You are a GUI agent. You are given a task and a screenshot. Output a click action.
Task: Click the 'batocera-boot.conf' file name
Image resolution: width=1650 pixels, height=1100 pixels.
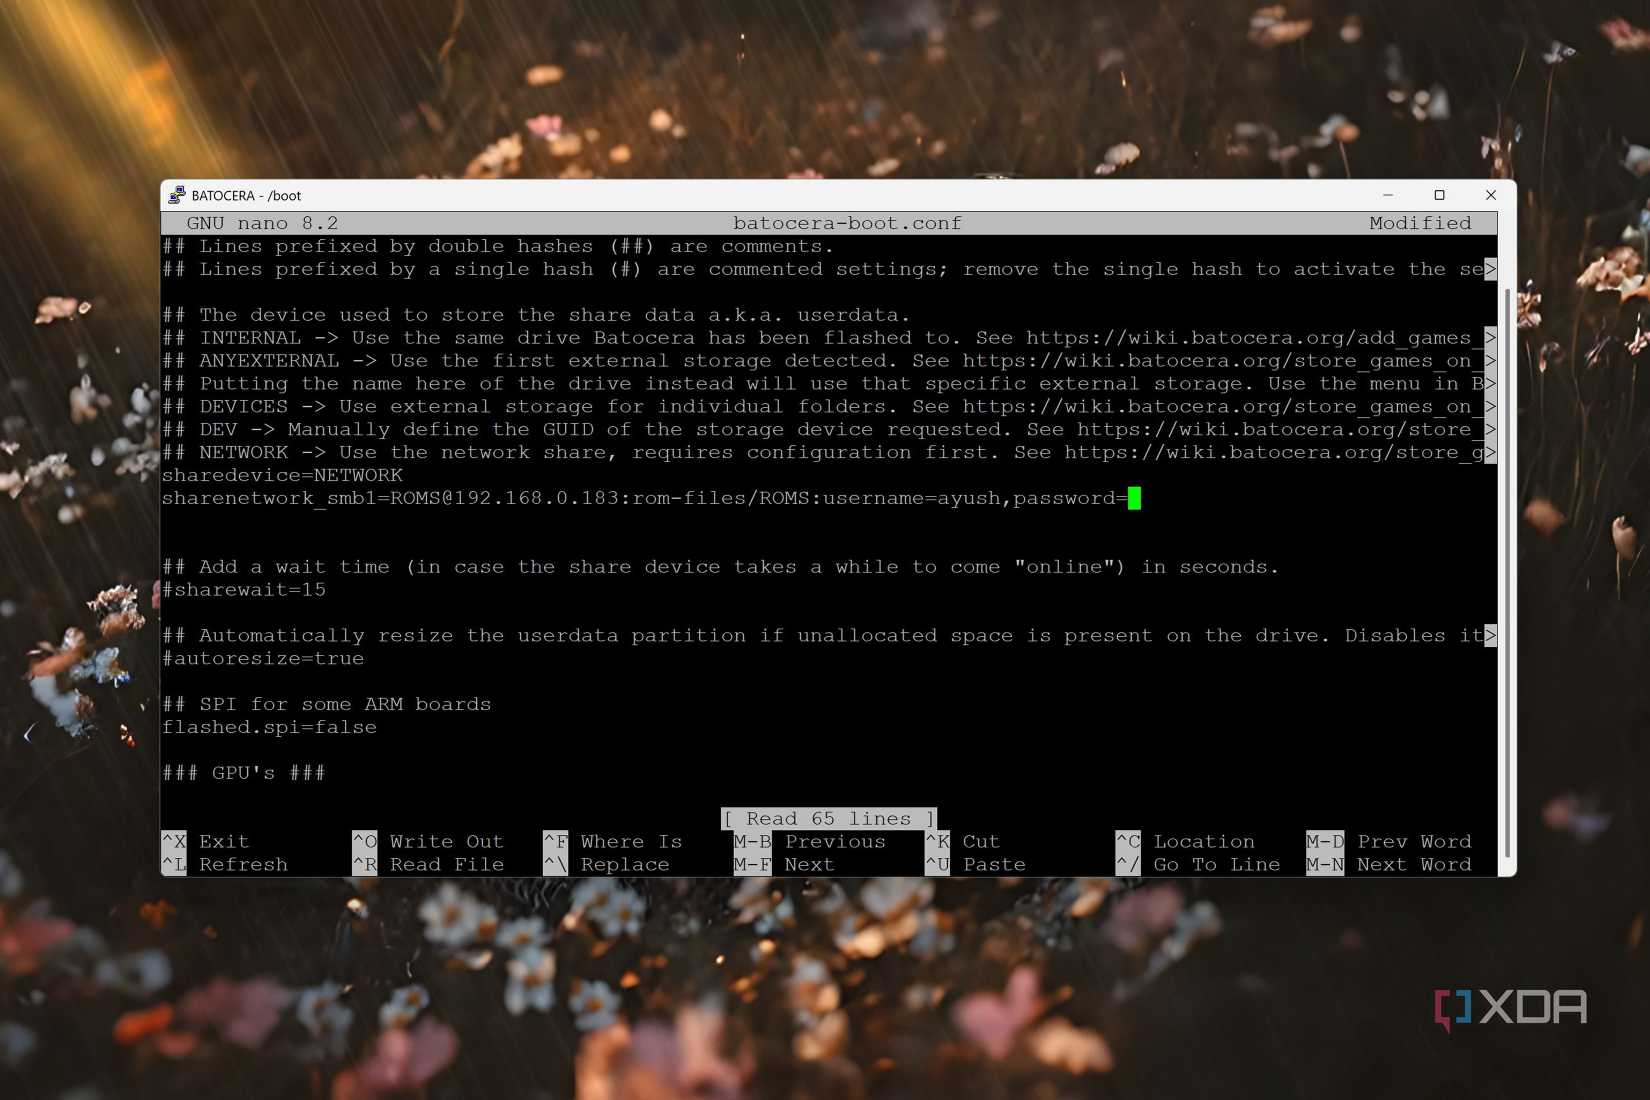[847, 223]
